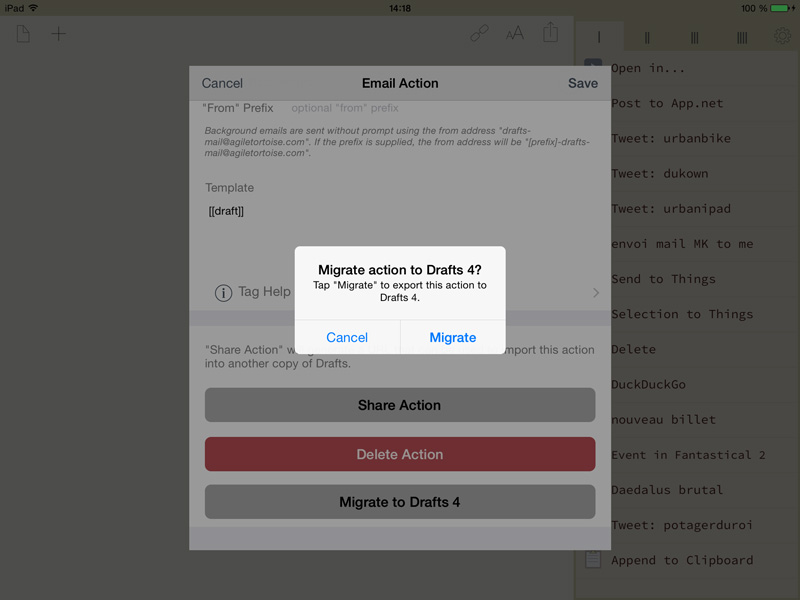Tap the share arrow icon in toolbar
The height and width of the screenshot is (600, 800).
[551, 32]
